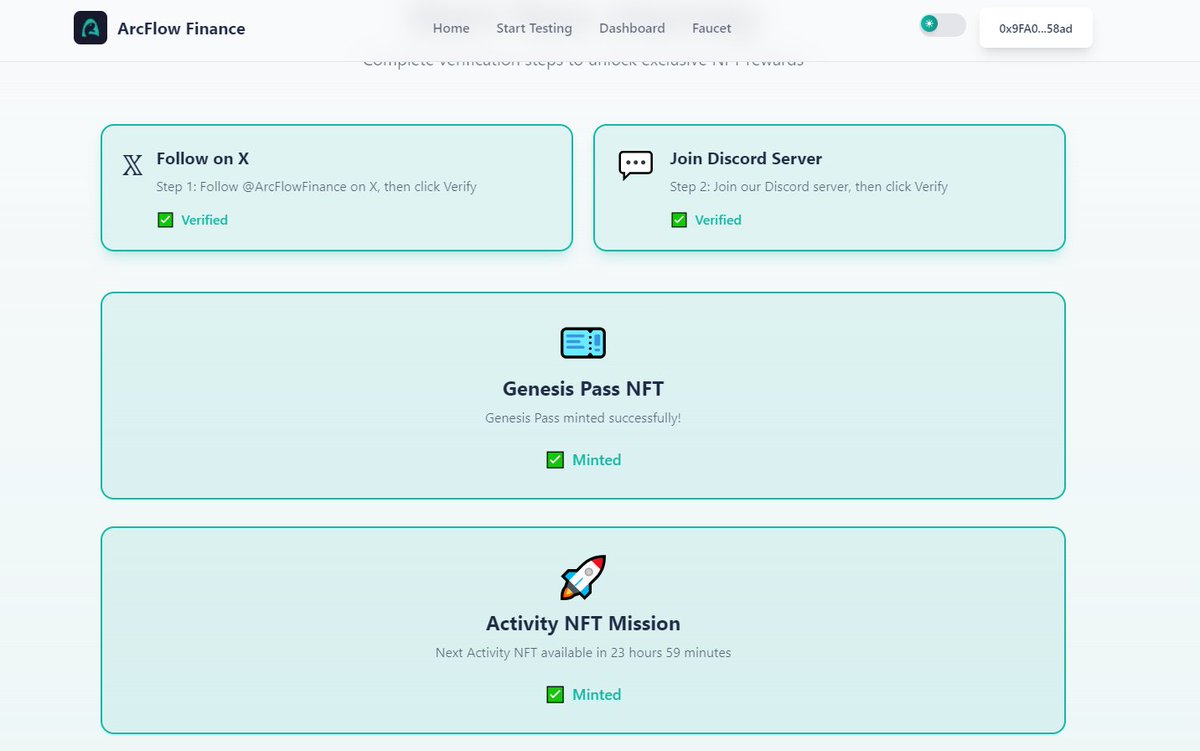Click Minted label in Genesis Pass card
This screenshot has width=1200, height=751.
point(597,460)
